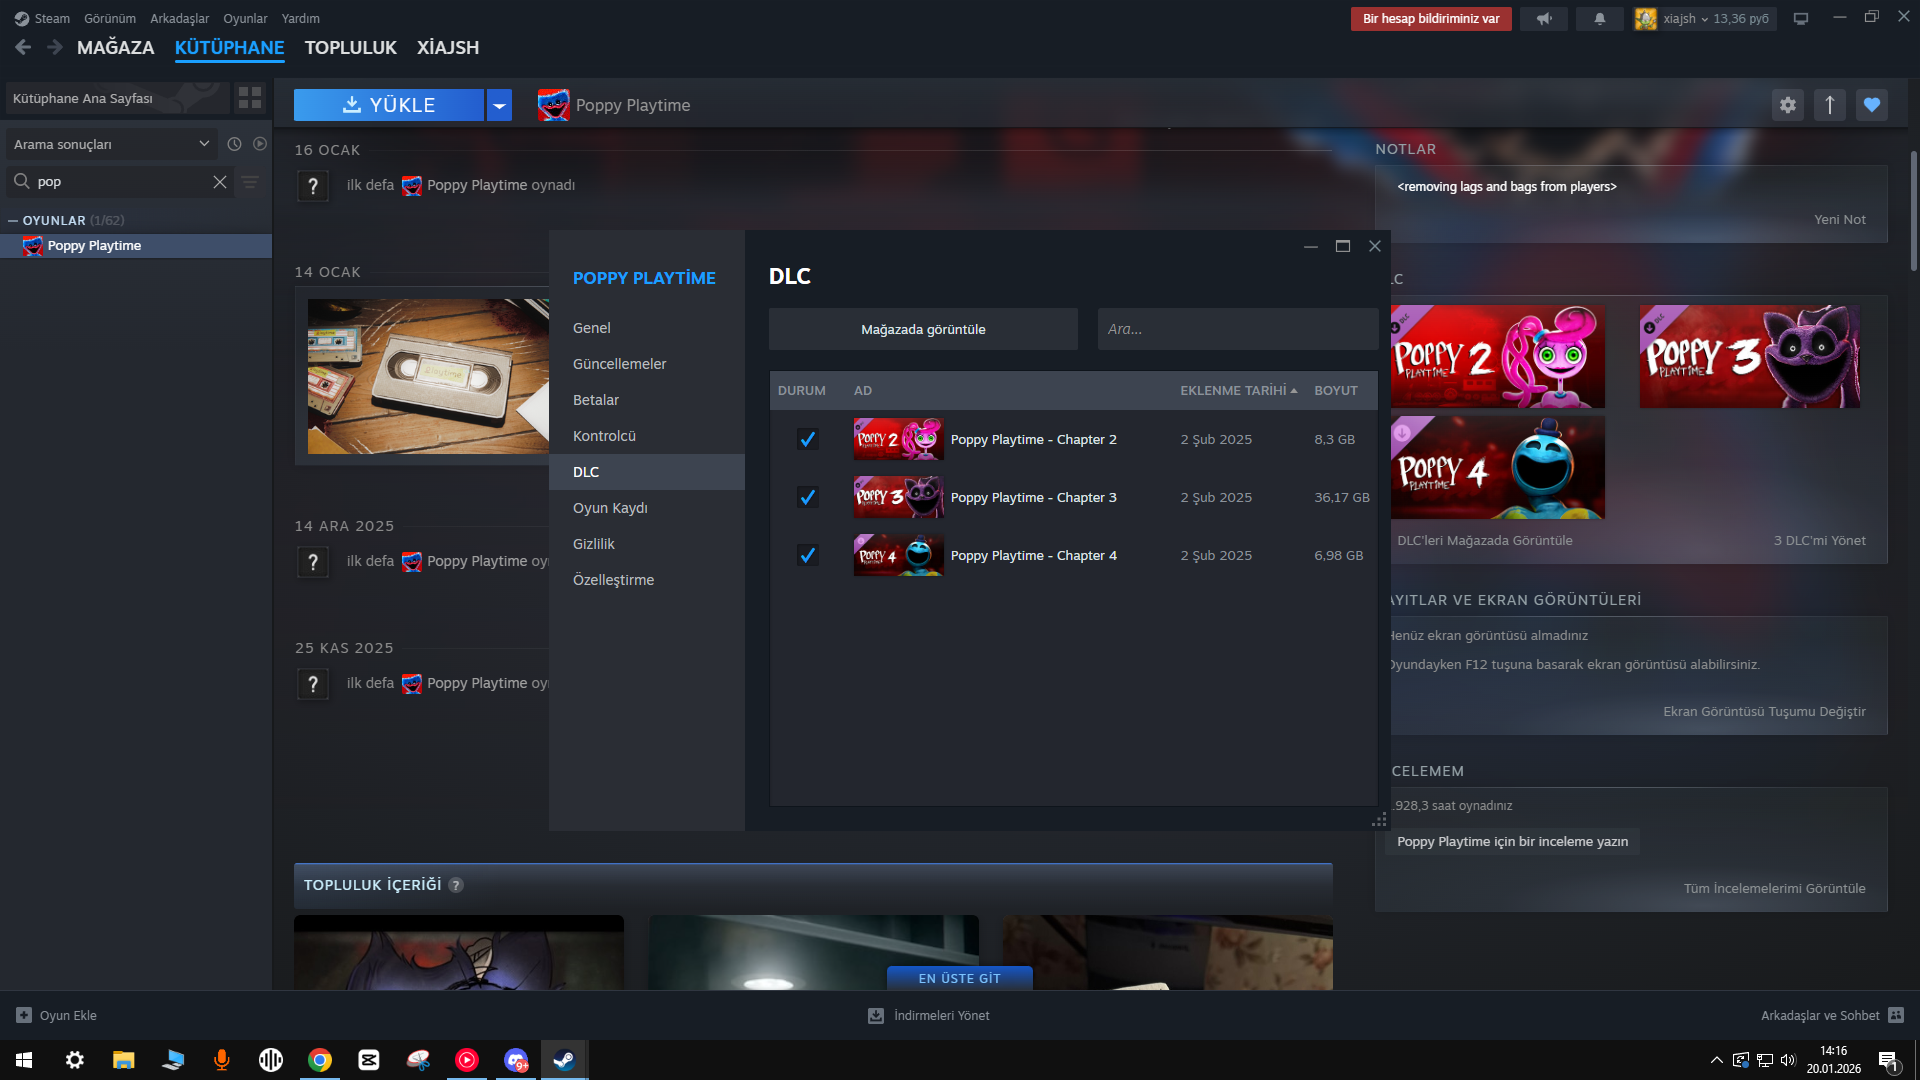Select Genel in properties sidebar
The height and width of the screenshot is (1080, 1920).
pyautogui.click(x=646, y=328)
